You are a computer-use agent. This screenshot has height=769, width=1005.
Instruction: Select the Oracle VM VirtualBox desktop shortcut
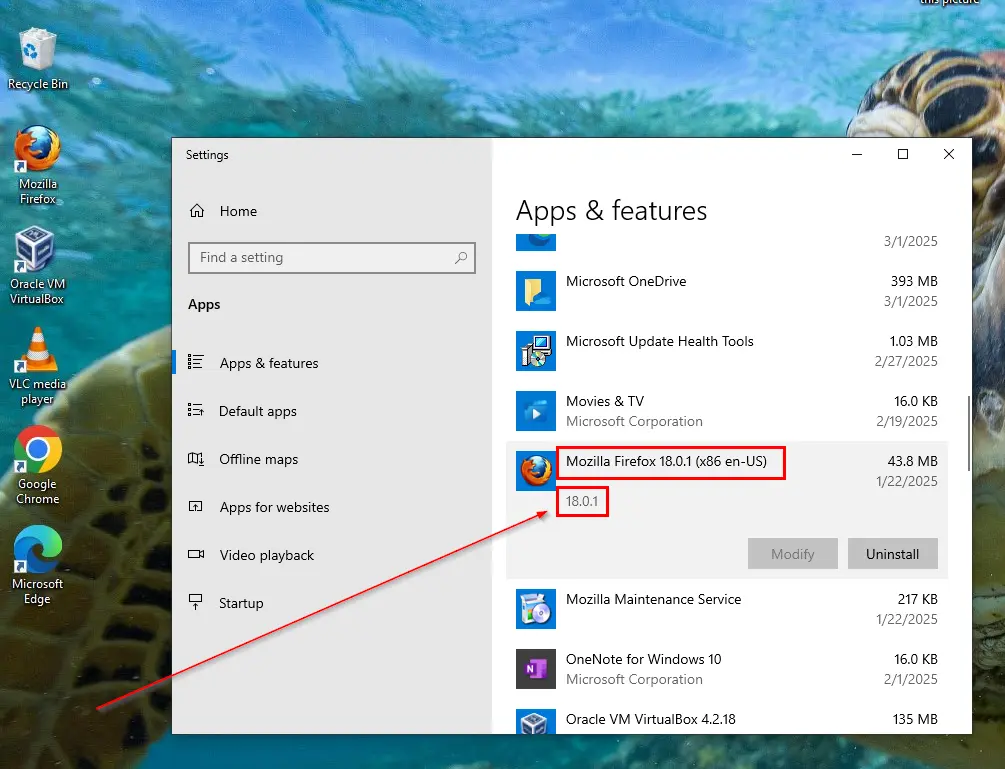click(x=37, y=265)
